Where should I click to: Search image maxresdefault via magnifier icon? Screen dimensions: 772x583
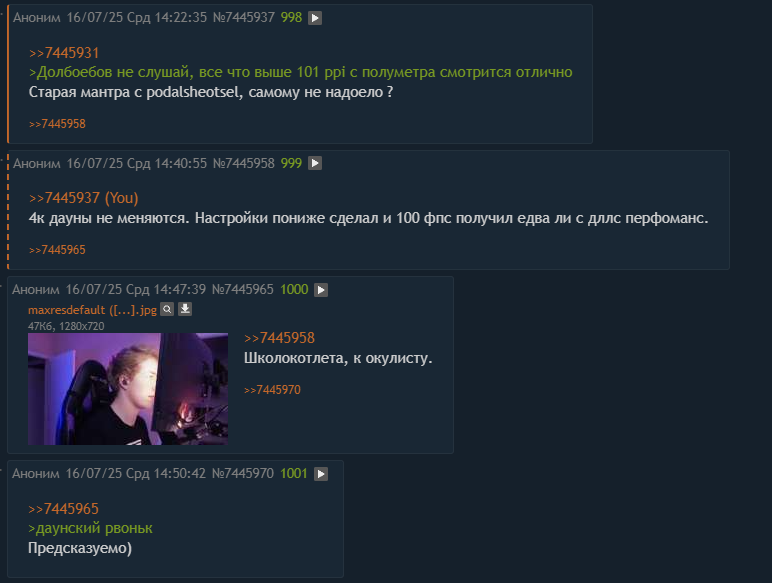(x=167, y=309)
